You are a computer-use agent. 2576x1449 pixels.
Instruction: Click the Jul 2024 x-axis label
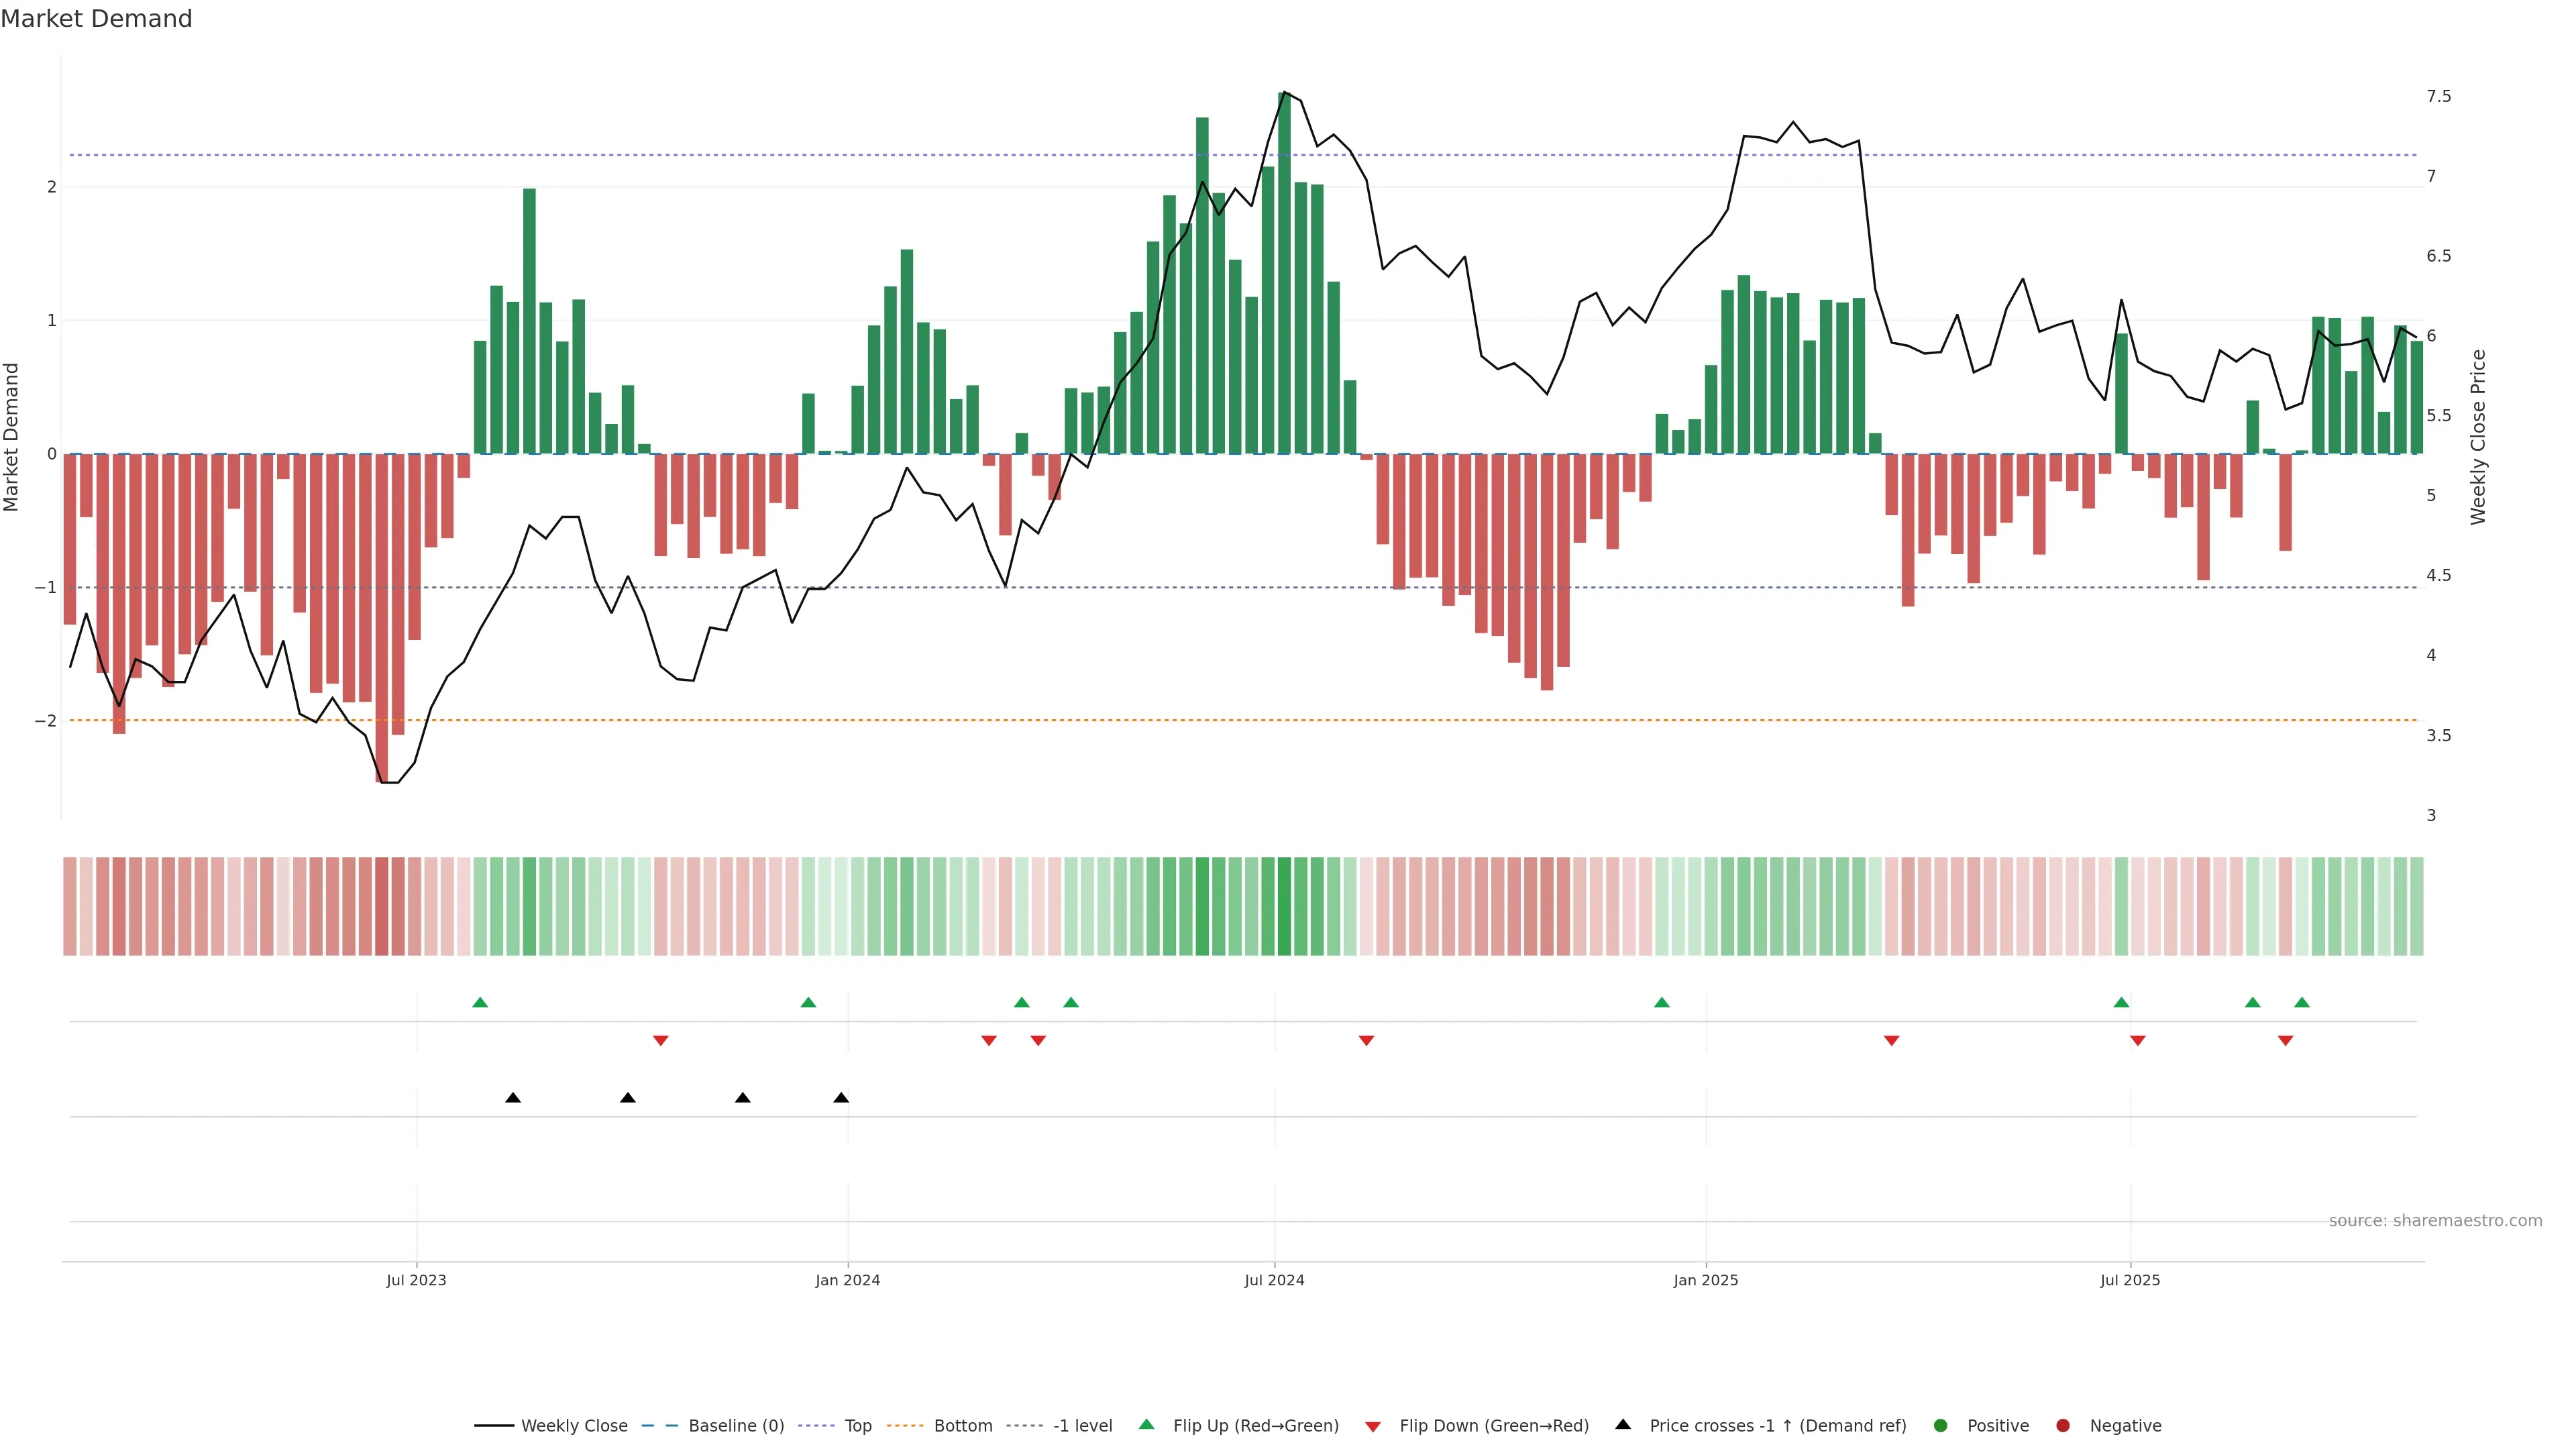[x=1274, y=1280]
